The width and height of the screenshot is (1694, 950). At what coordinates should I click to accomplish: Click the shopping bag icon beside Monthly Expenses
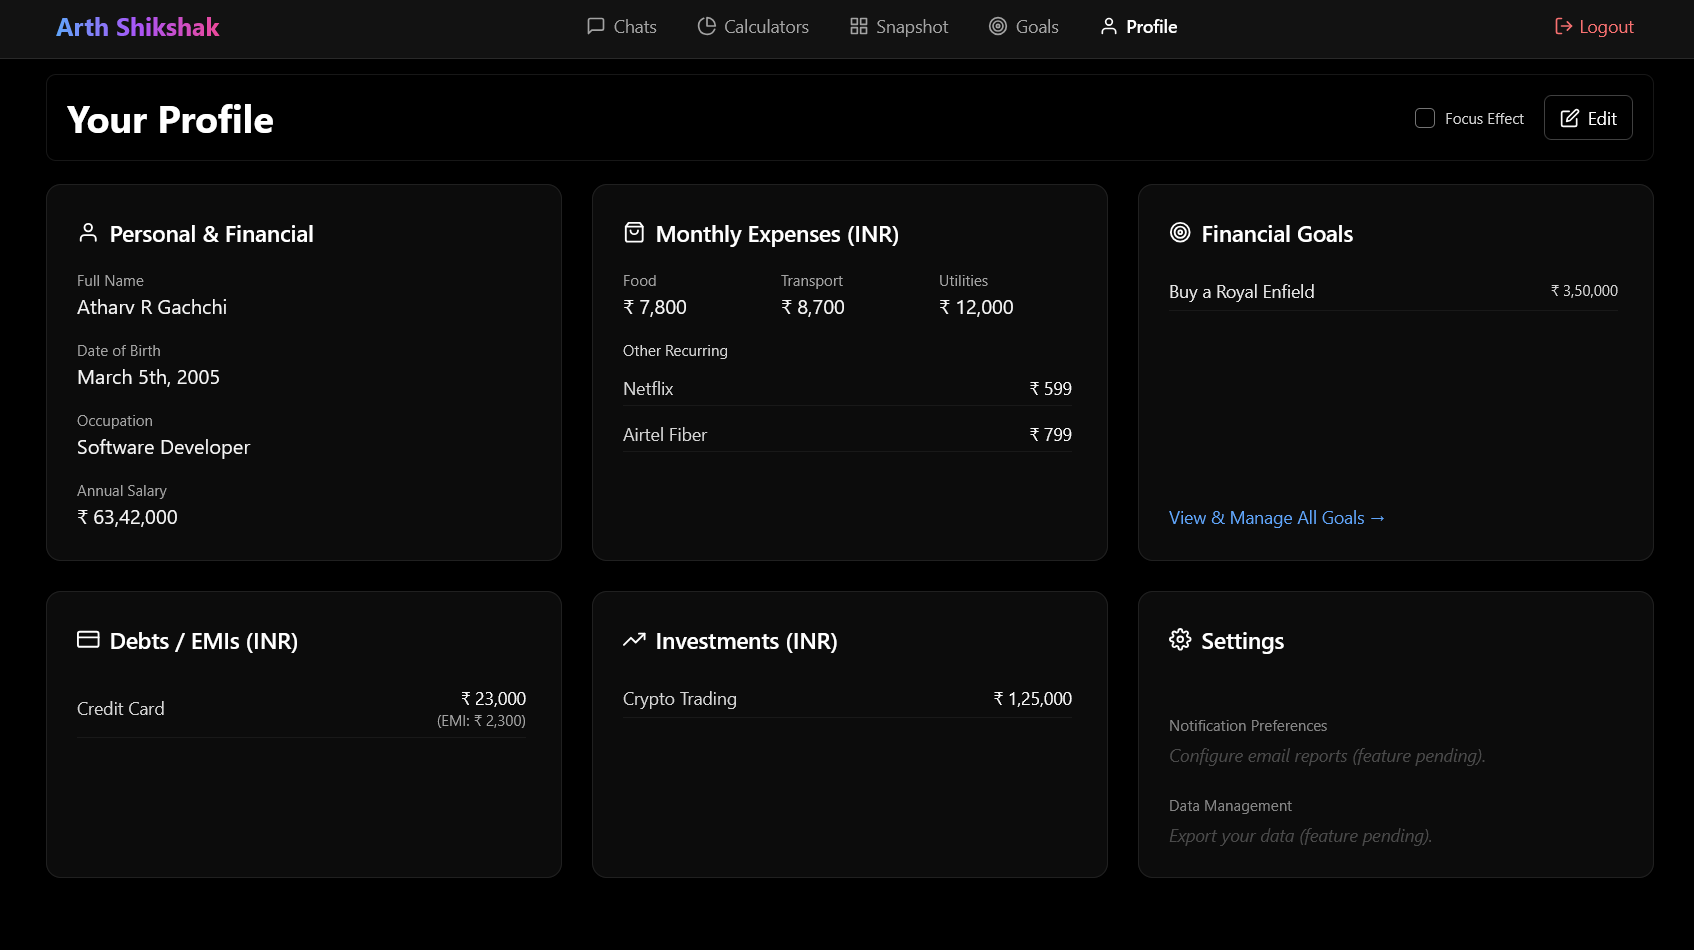634,233
